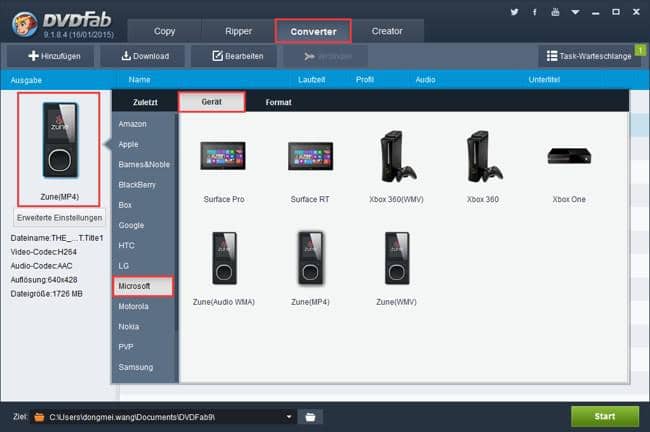The height and width of the screenshot is (432, 650).
Task: Open the Task-Warteschlange queue
Action: [x=589, y=56]
